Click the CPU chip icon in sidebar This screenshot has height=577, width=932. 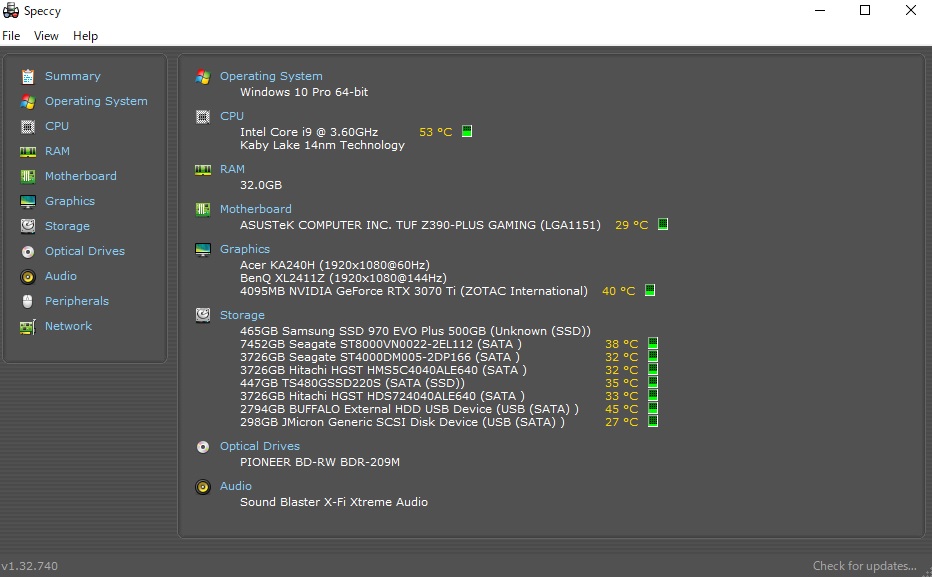click(28, 126)
